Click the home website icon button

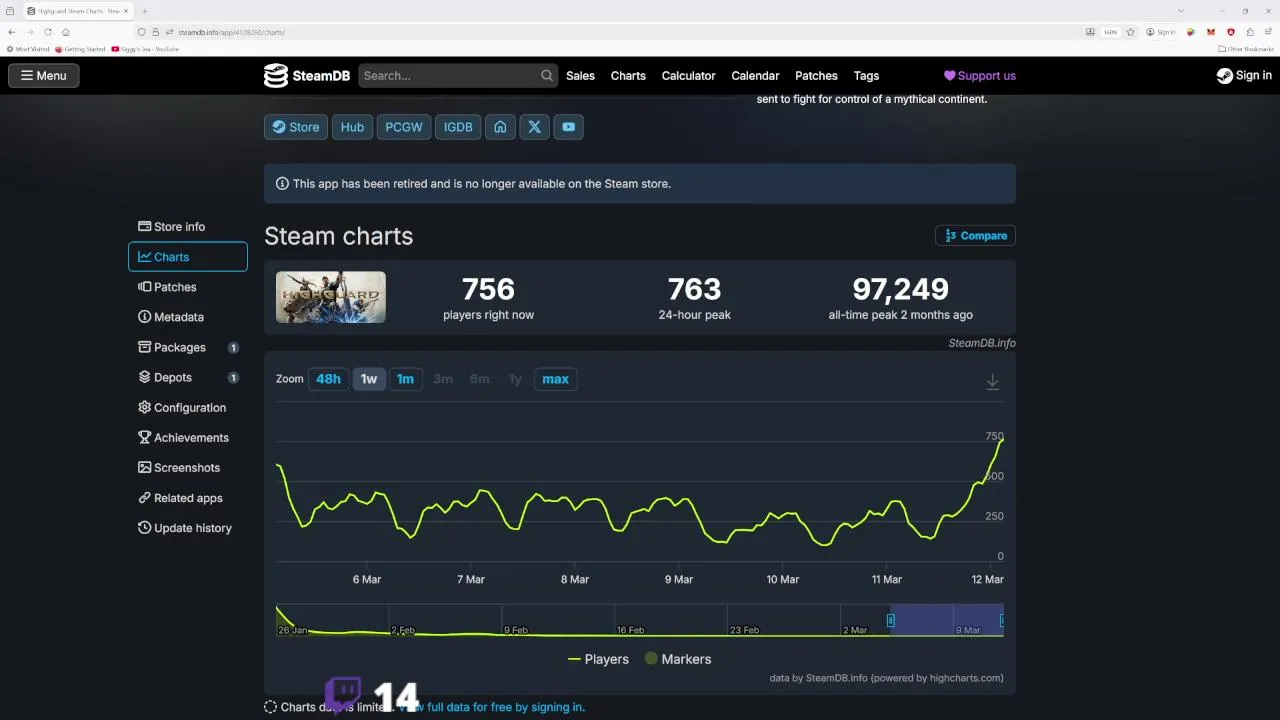[x=500, y=127]
